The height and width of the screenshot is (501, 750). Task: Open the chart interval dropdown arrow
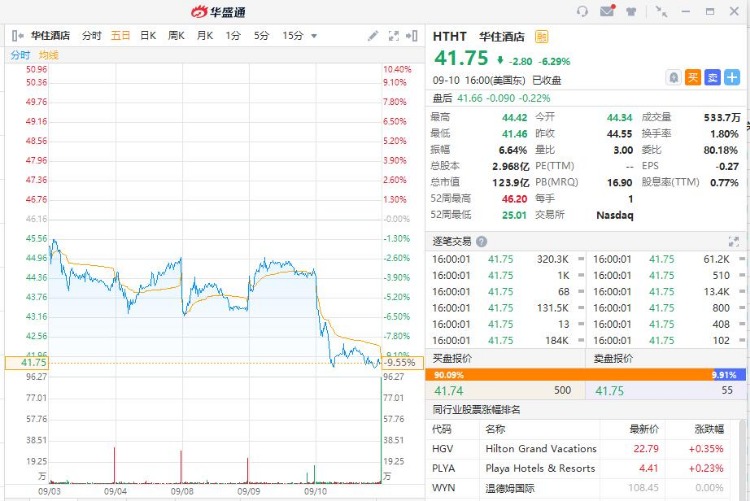314,36
